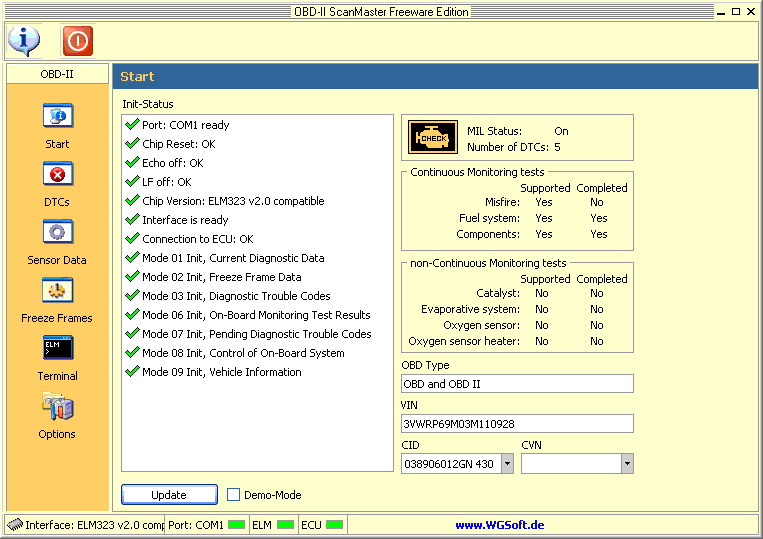Open the www.WGSoft.de link
This screenshot has height=539, width=763.
pyautogui.click(x=500, y=525)
